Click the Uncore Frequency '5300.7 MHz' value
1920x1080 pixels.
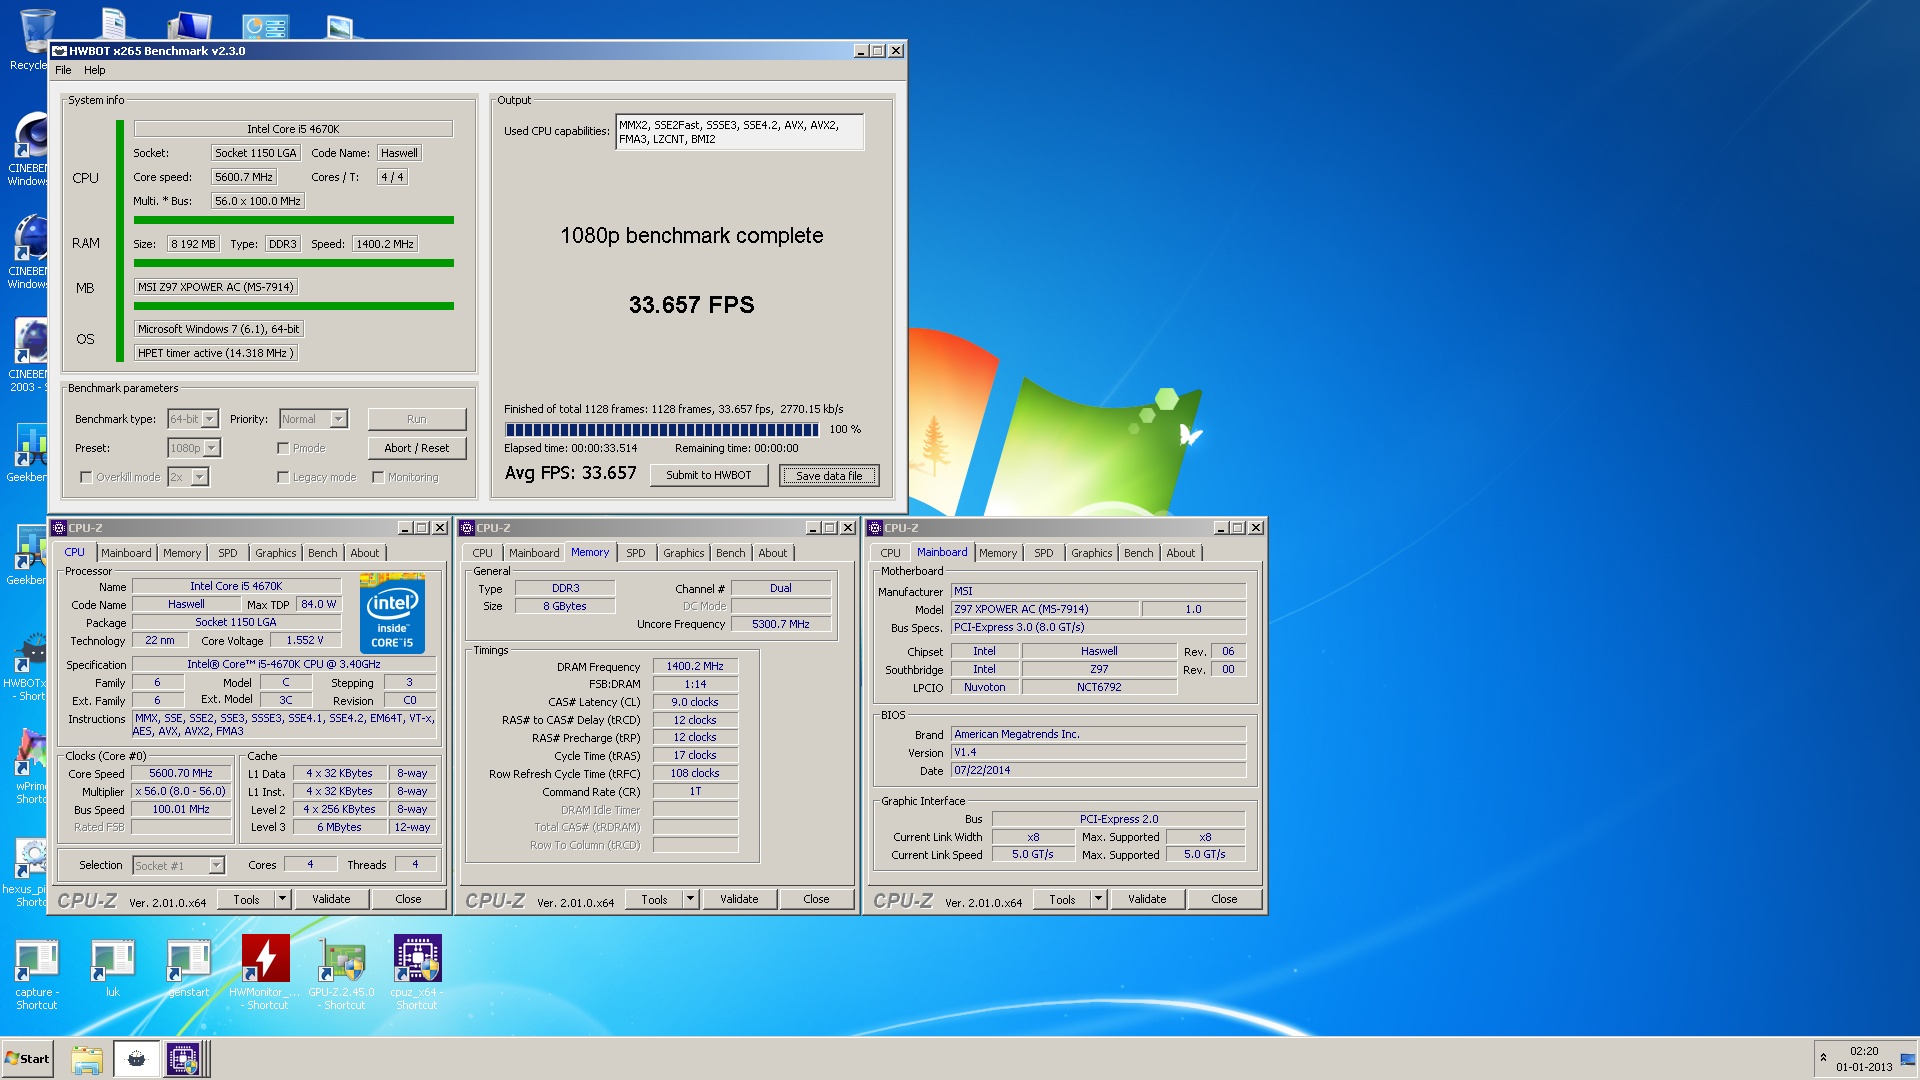click(x=781, y=624)
